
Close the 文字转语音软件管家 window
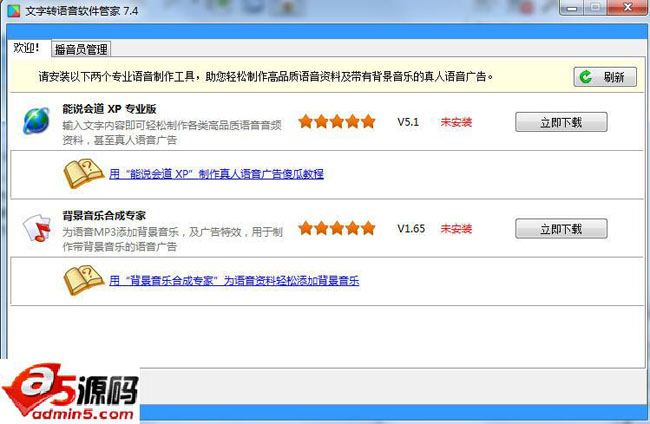[x=627, y=8]
